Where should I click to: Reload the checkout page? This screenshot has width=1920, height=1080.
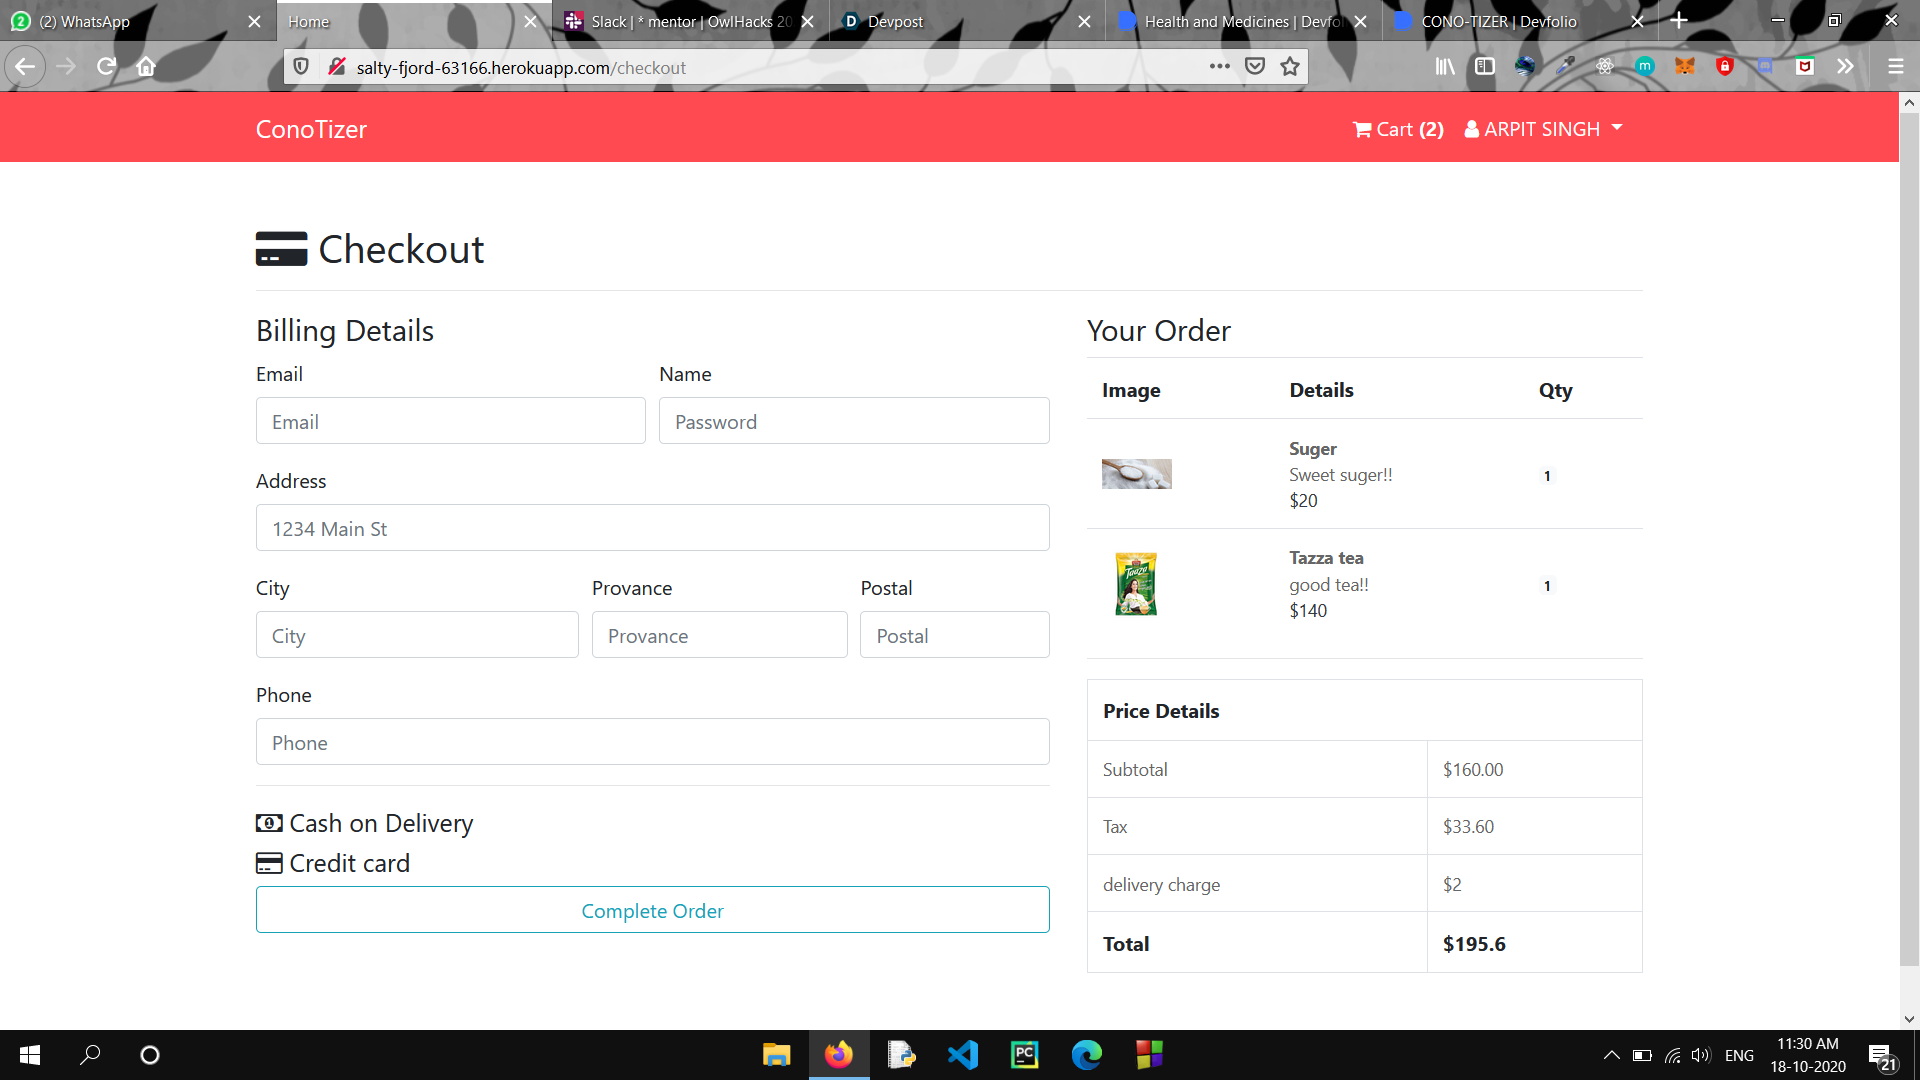pos(106,67)
